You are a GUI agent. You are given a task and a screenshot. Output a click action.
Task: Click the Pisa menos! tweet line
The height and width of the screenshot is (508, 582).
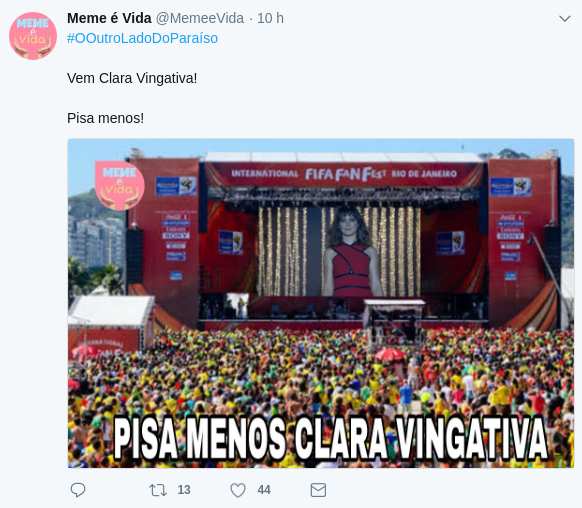coord(105,118)
